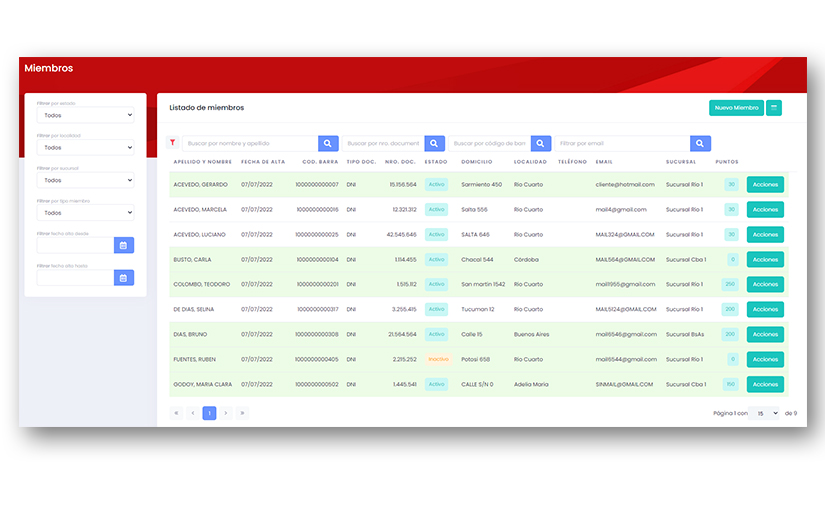Open Acciones for ACEVEDO, GERARDO

pyautogui.click(x=765, y=185)
